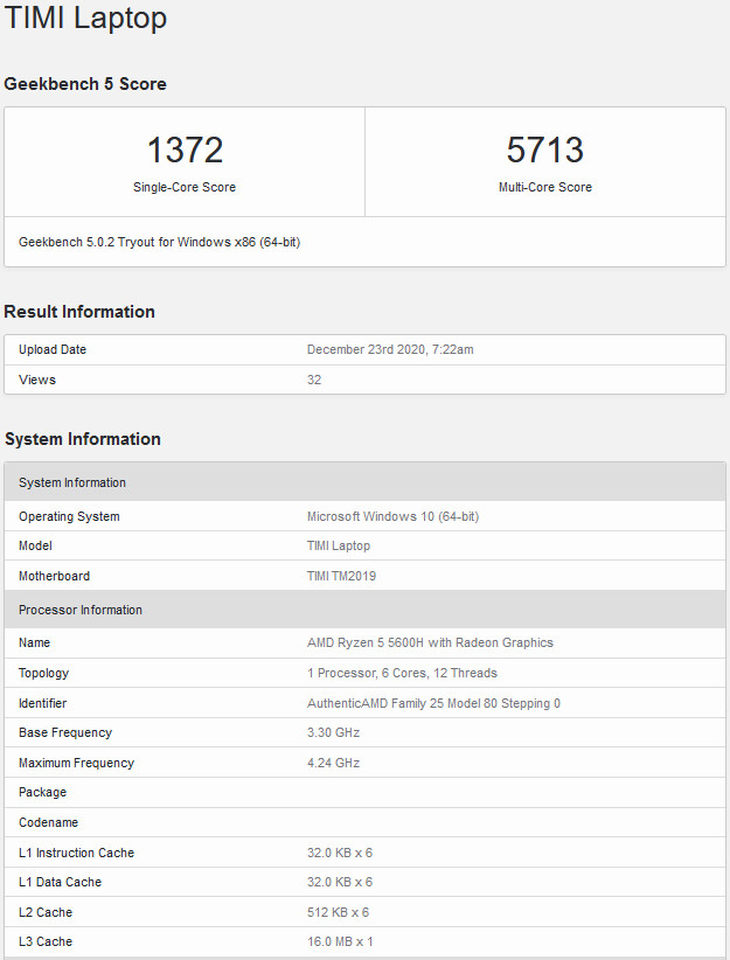Viewport: 730px width, 960px height.
Task: Click the 'Microsoft Windows 10 (64-bit)' value
Action: (393, 517)
